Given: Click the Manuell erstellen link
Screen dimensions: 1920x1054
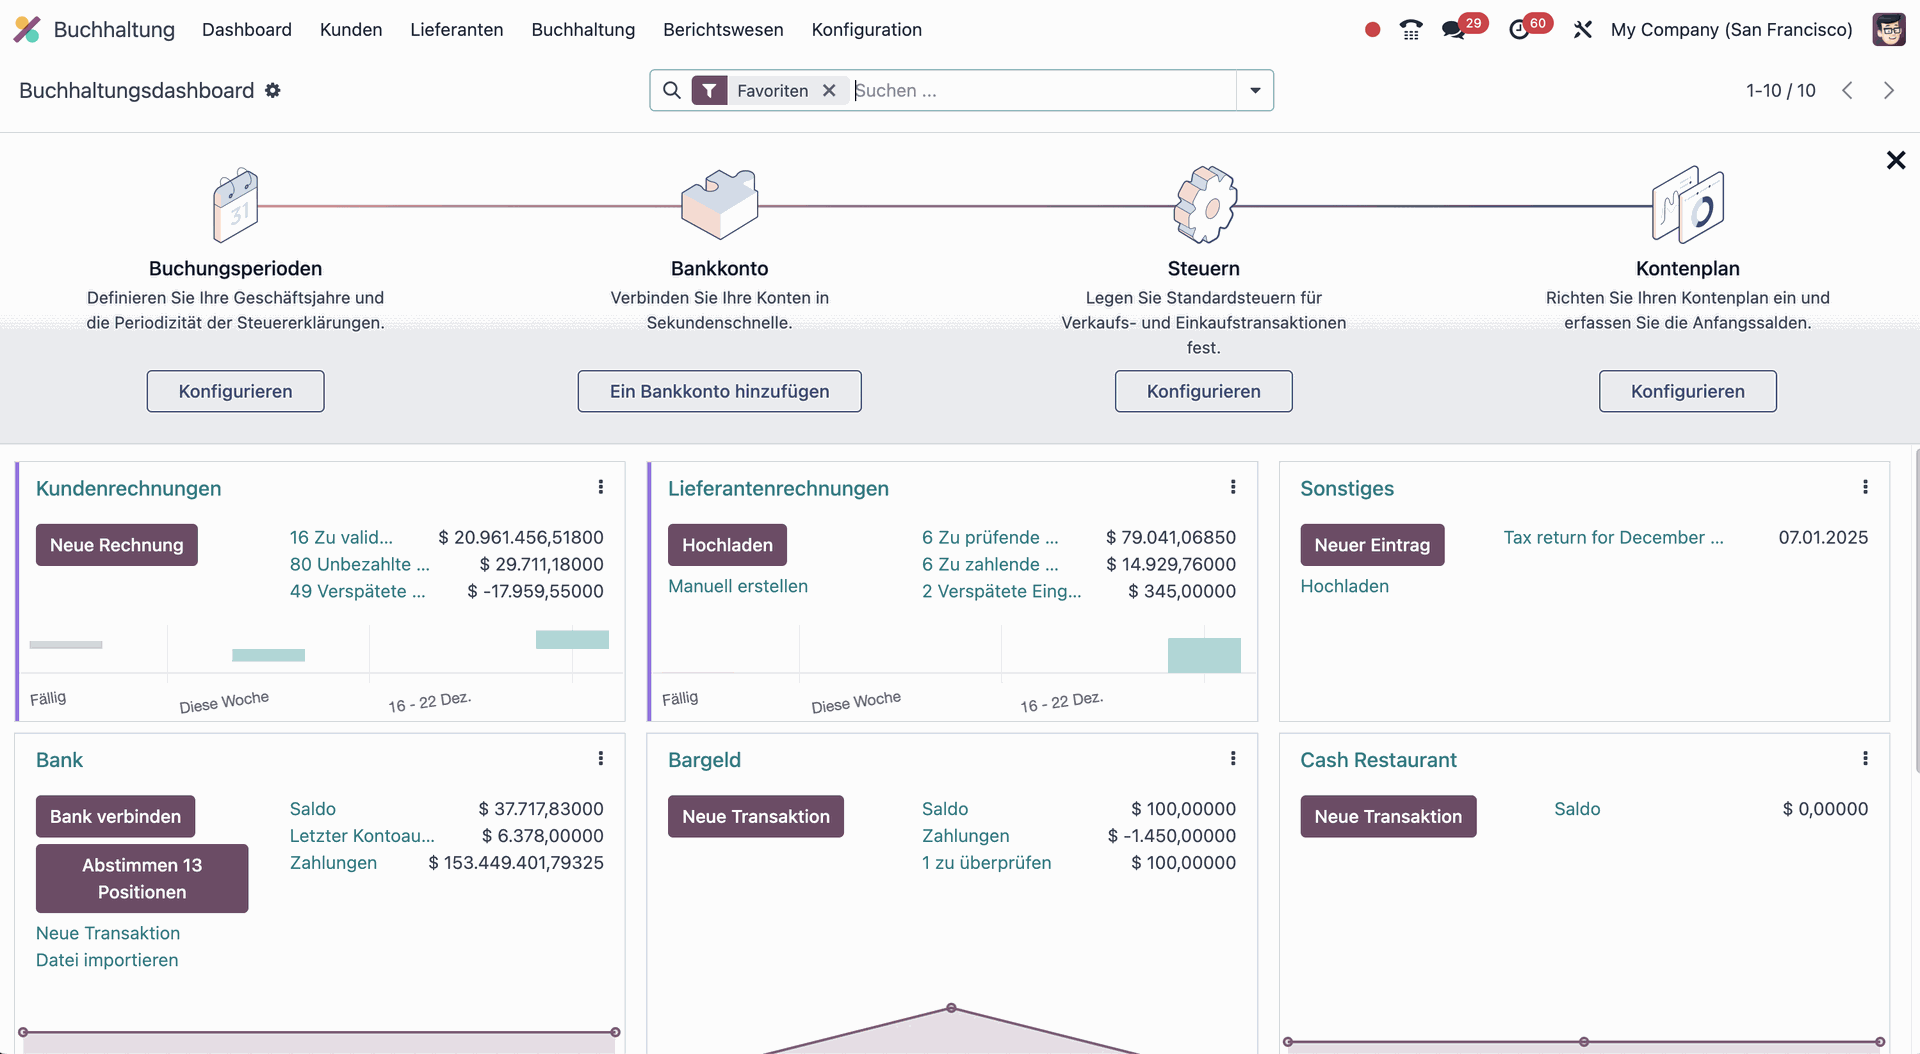Looking at the screenshot, I should point(738,586).
